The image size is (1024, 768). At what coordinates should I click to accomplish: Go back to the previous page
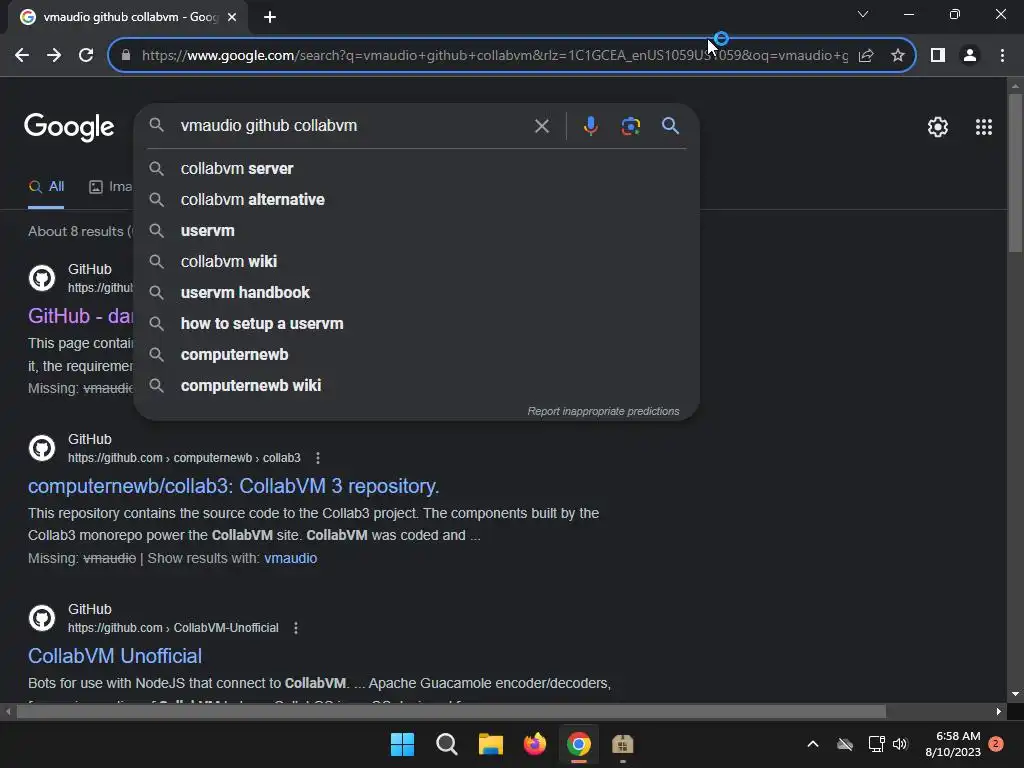(x=22, y=56)
